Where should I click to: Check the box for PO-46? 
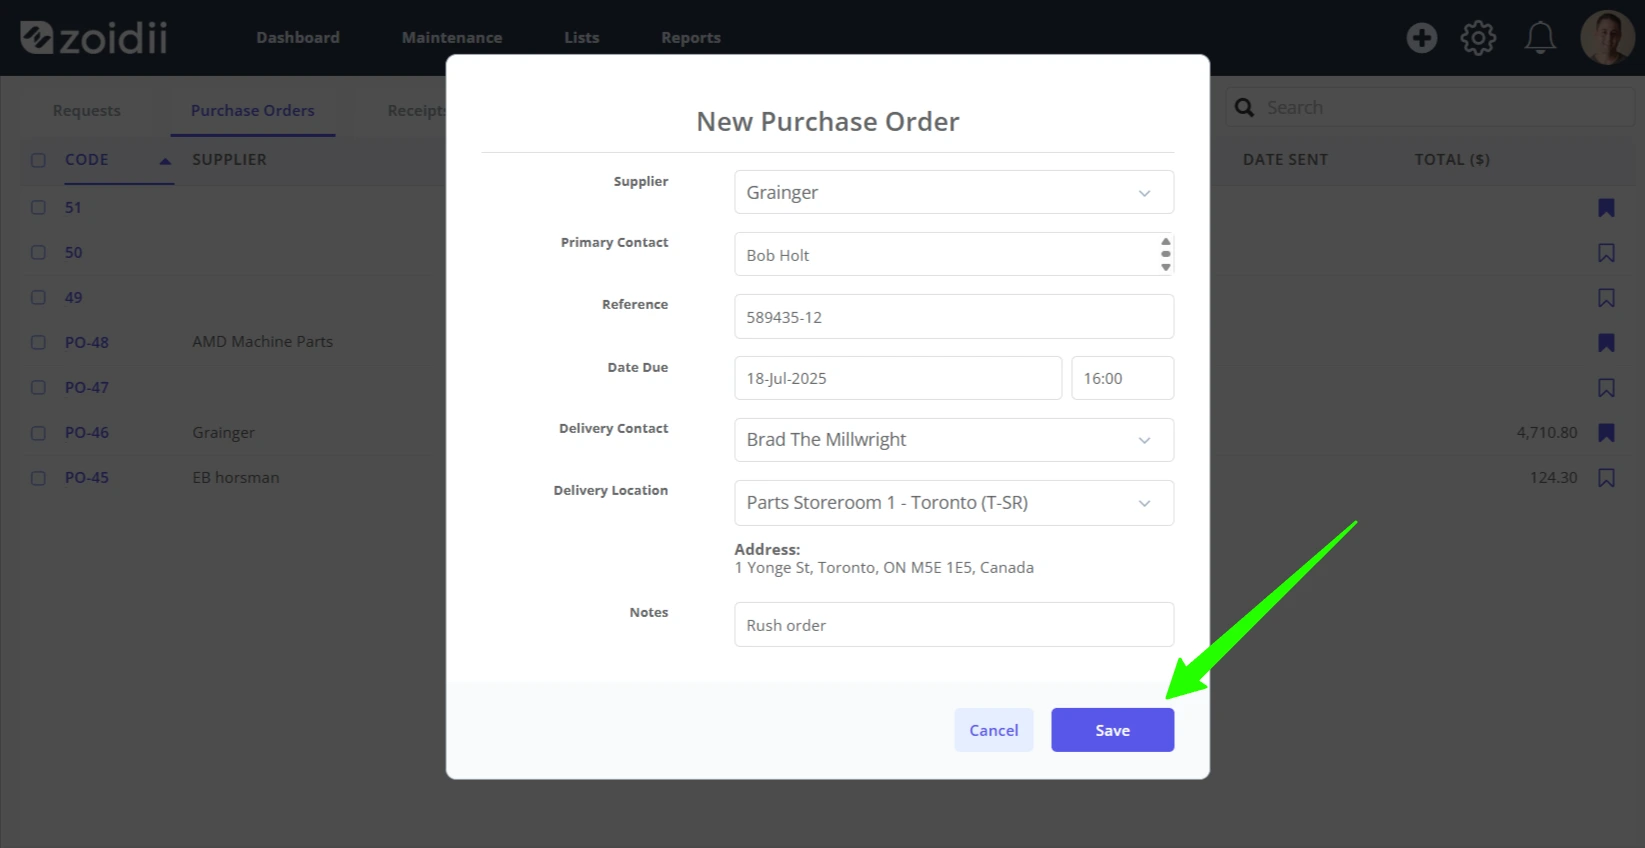38,433
